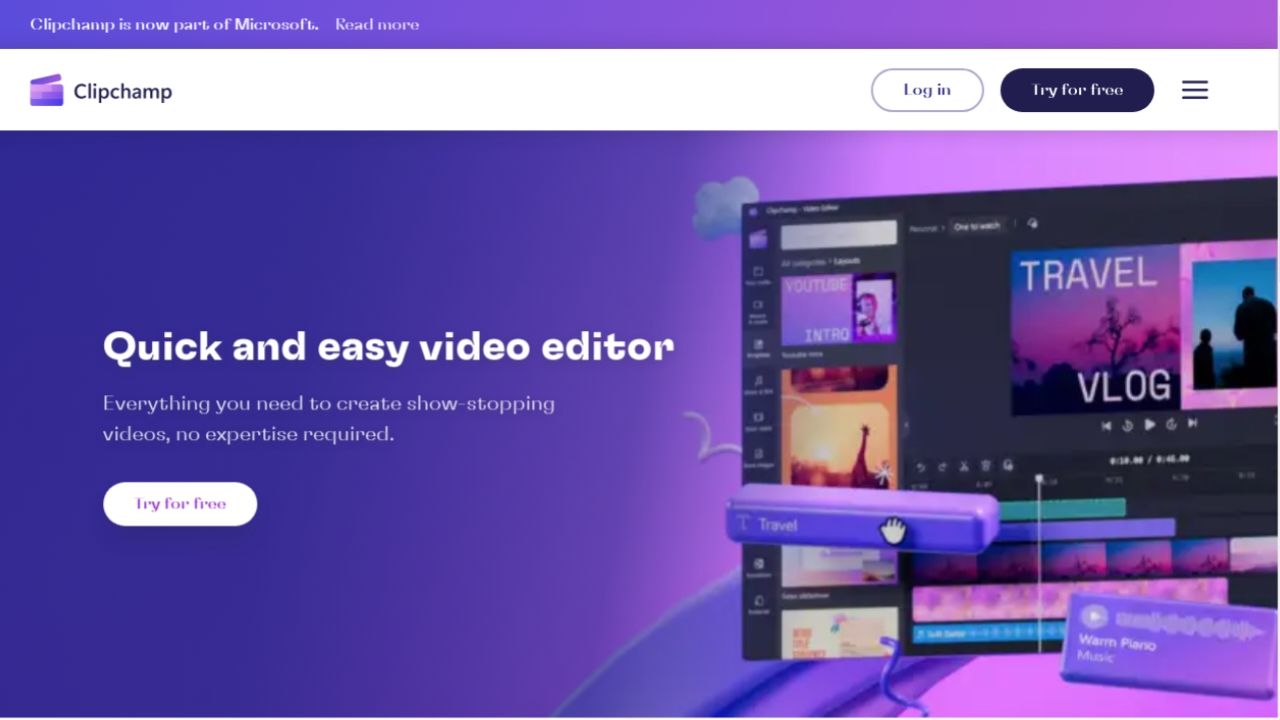1280x720 pixels.
Task: Click the dark Try for free button beside Log in
Action: click(x=1077, y=90)
